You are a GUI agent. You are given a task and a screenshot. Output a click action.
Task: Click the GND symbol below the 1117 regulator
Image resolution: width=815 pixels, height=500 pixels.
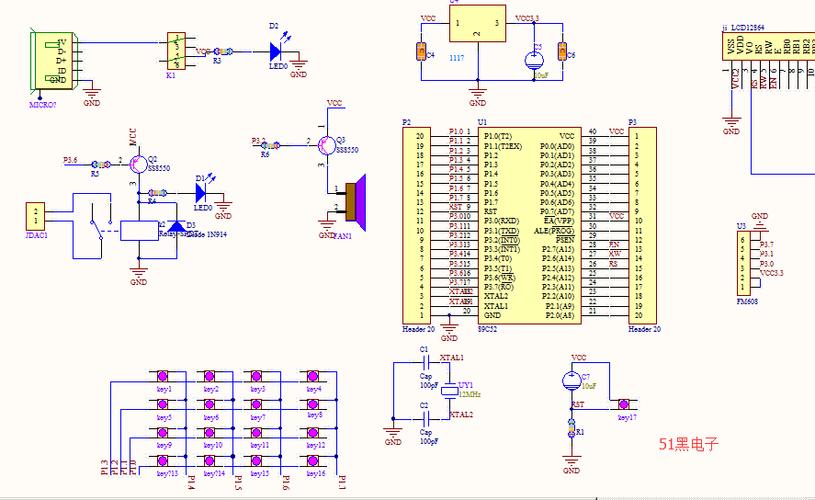pyautogui.click(x=478, y=95)
